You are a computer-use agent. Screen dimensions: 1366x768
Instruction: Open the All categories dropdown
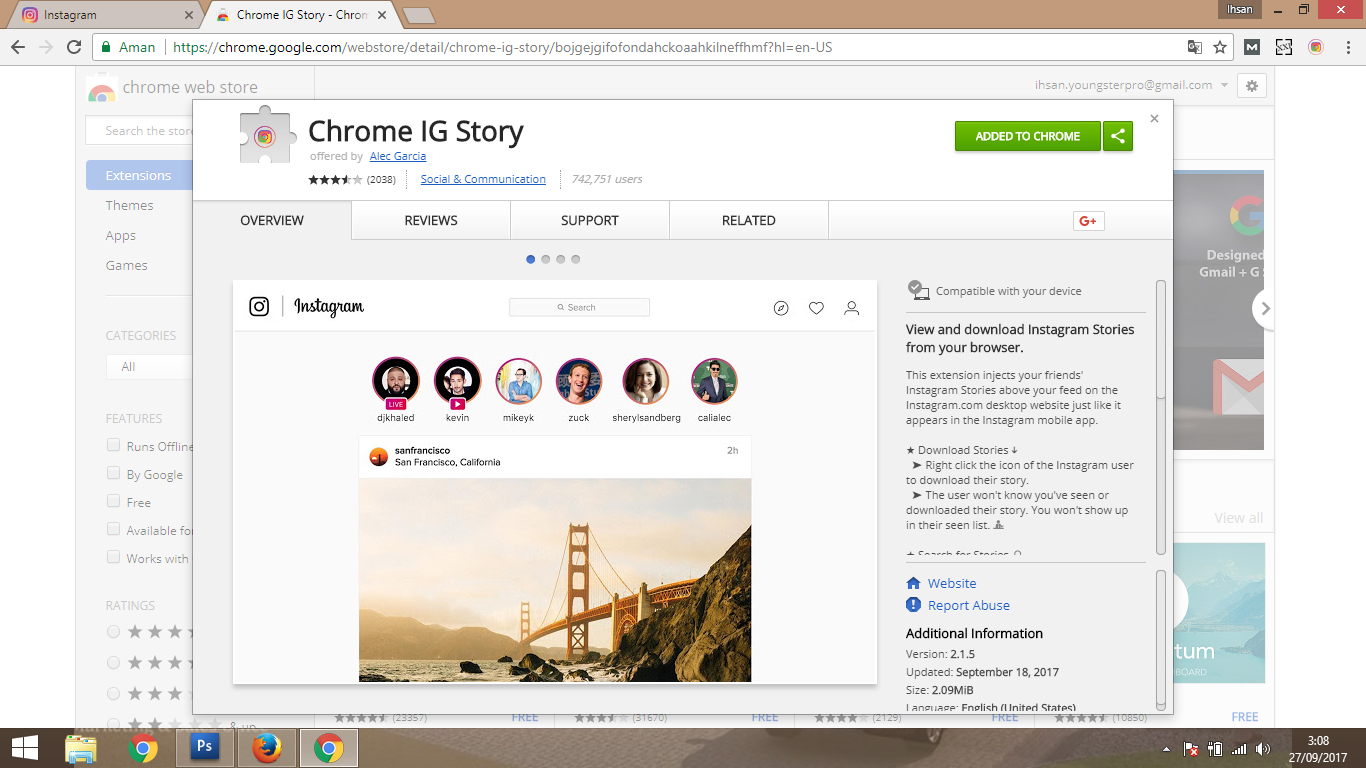pyautogui.click(x=148, y=367)
